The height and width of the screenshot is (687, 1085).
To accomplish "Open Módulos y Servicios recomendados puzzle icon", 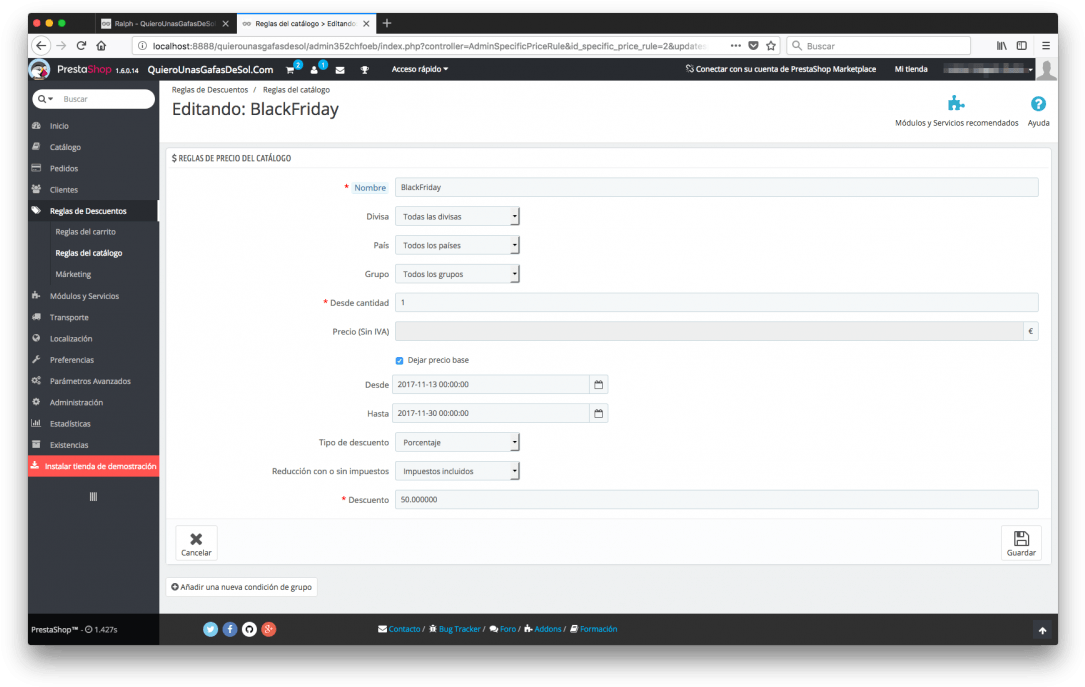I will [x=956, y=104].
